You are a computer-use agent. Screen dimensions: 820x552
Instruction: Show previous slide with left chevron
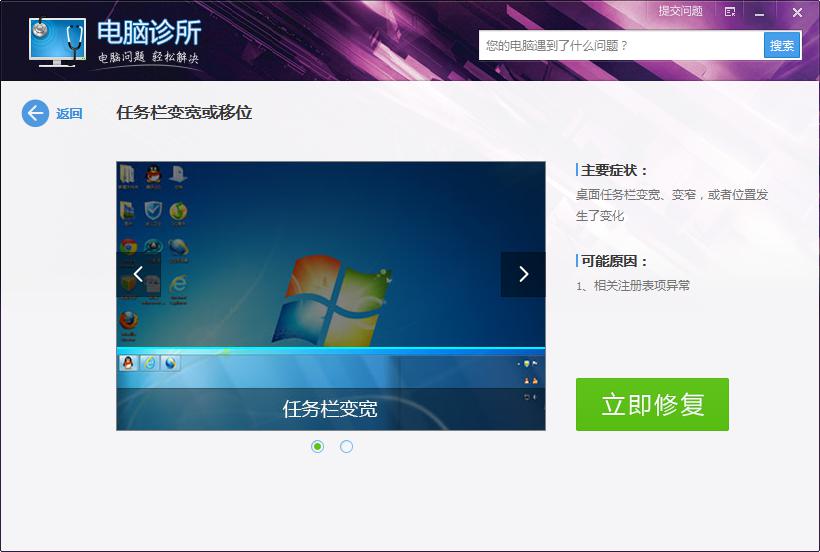(138, 274)
